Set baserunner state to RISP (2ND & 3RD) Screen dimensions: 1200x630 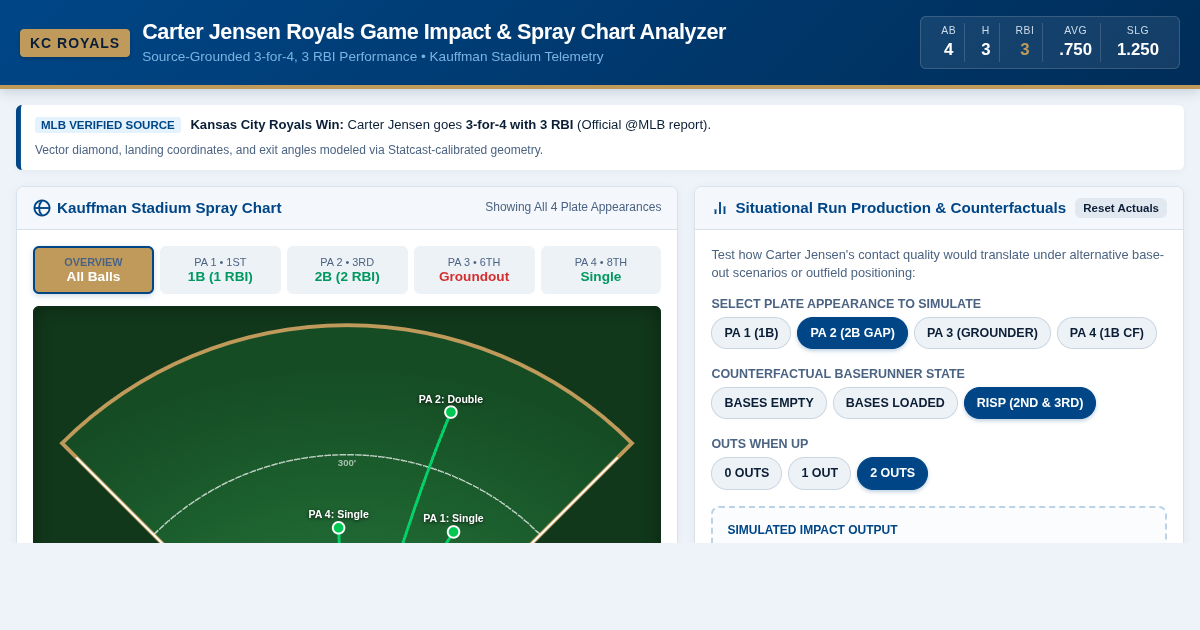pos(1030,403)
